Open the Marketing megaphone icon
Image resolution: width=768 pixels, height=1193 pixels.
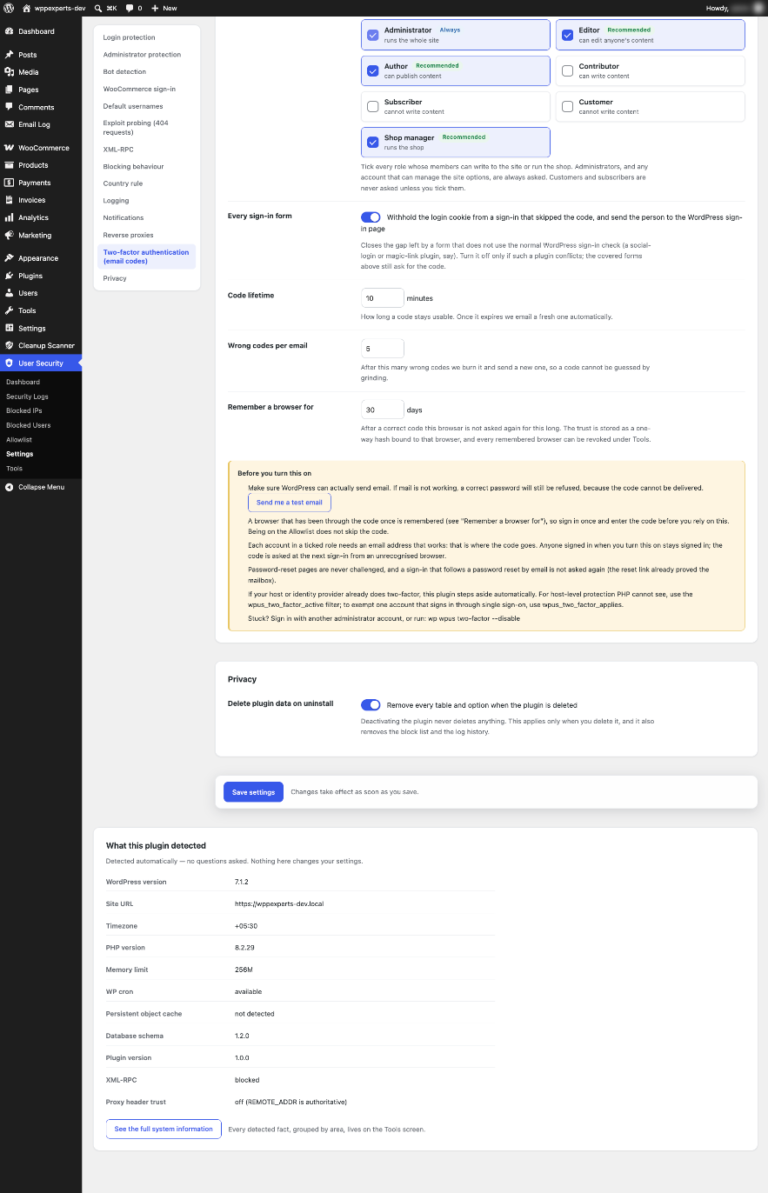9,235
